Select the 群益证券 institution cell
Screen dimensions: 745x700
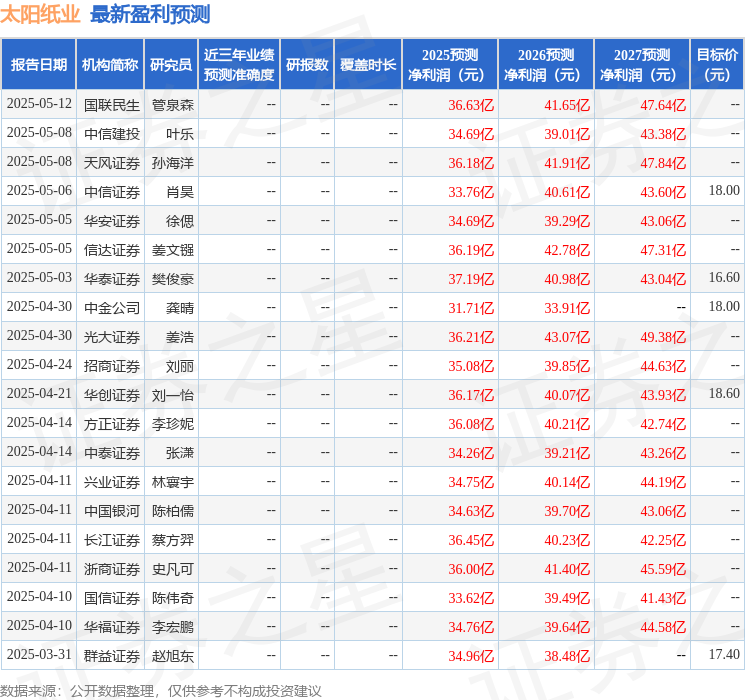(112, 656)
